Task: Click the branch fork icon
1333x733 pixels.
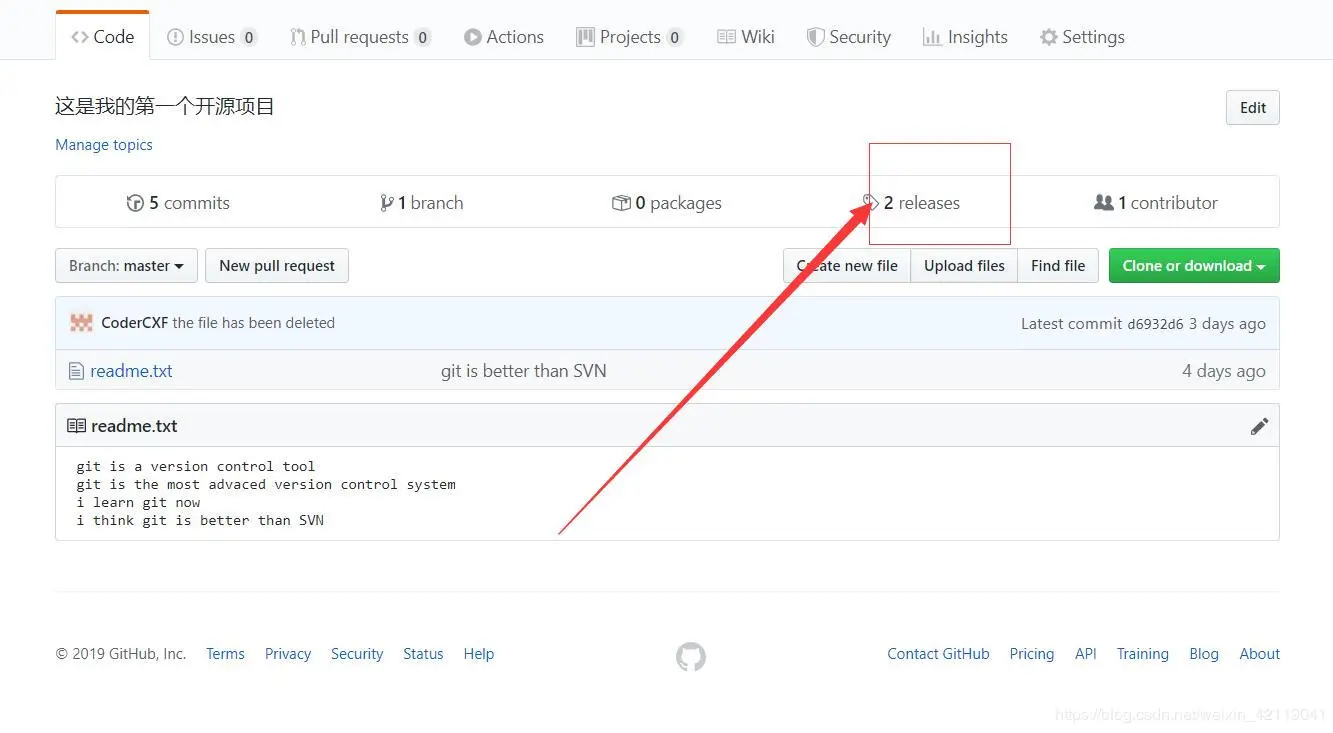Action: point(386,203)
